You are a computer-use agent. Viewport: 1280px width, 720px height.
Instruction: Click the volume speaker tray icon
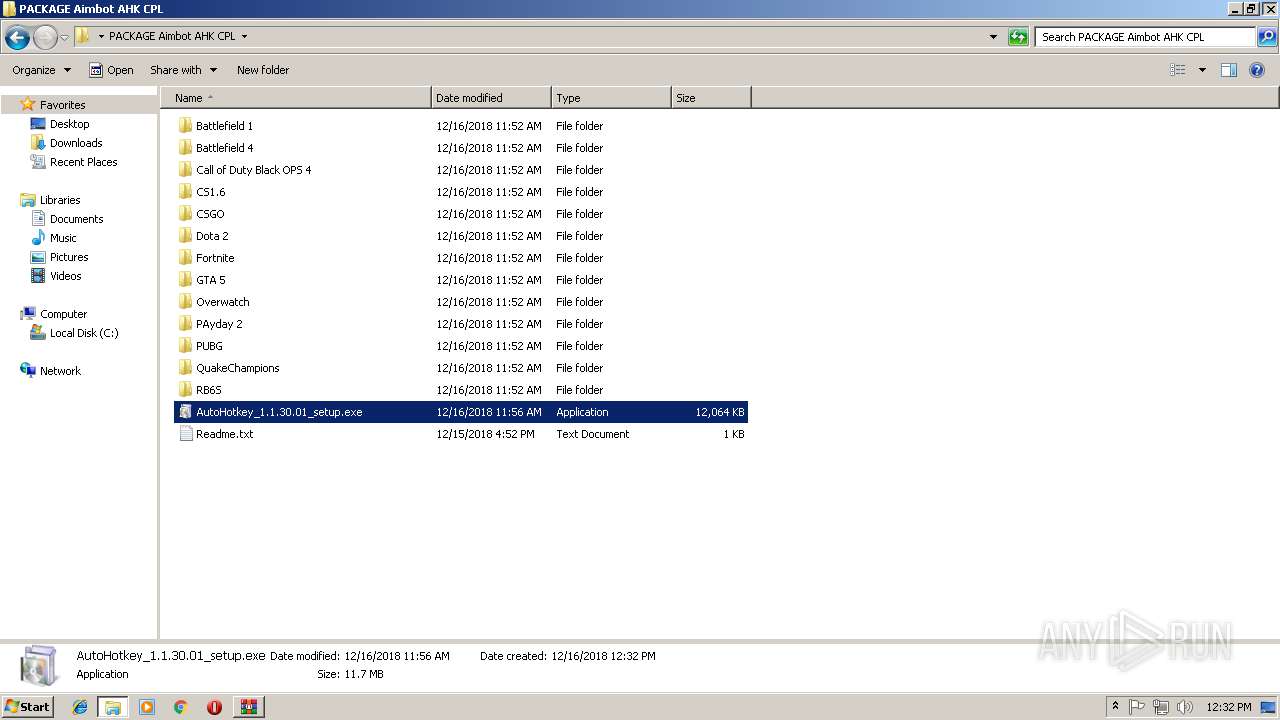point(1185,707)
